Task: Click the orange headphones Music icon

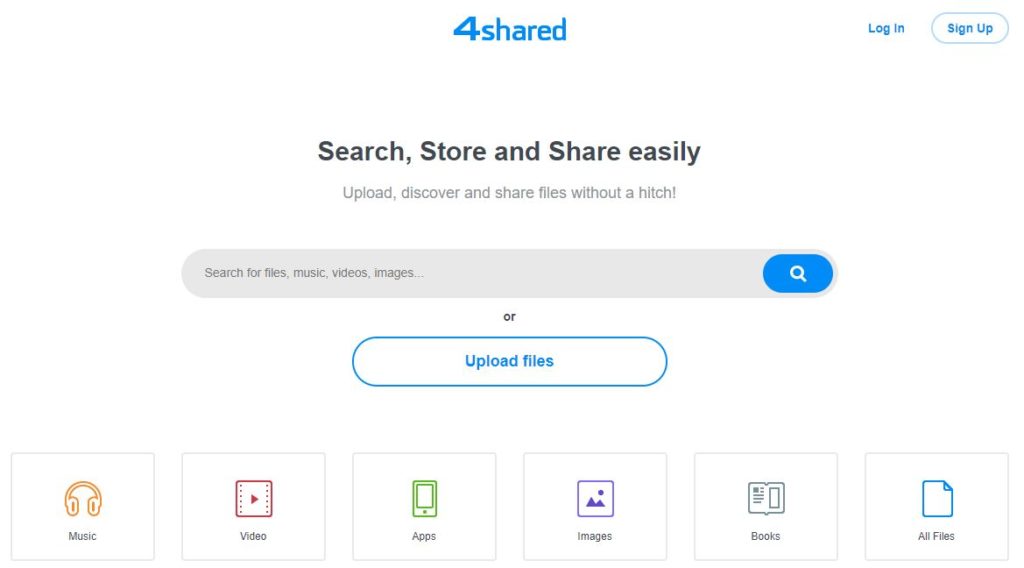Action: [83, 499]
